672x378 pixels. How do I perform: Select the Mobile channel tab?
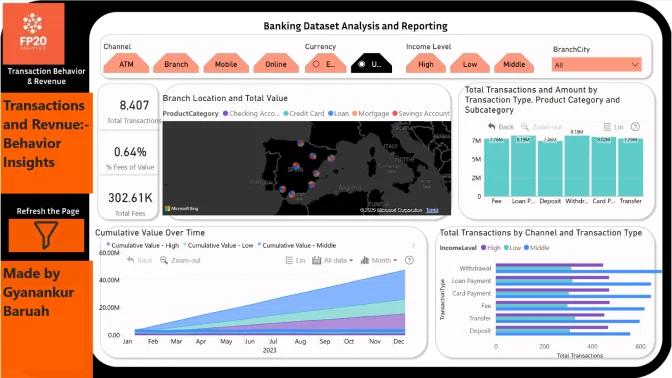coord(226,64)
